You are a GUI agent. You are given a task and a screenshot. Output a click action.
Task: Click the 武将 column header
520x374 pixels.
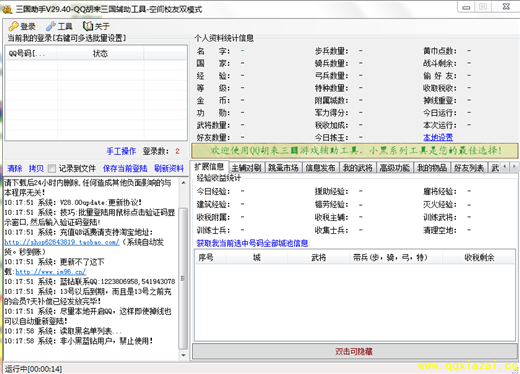(x=319, y=257)
